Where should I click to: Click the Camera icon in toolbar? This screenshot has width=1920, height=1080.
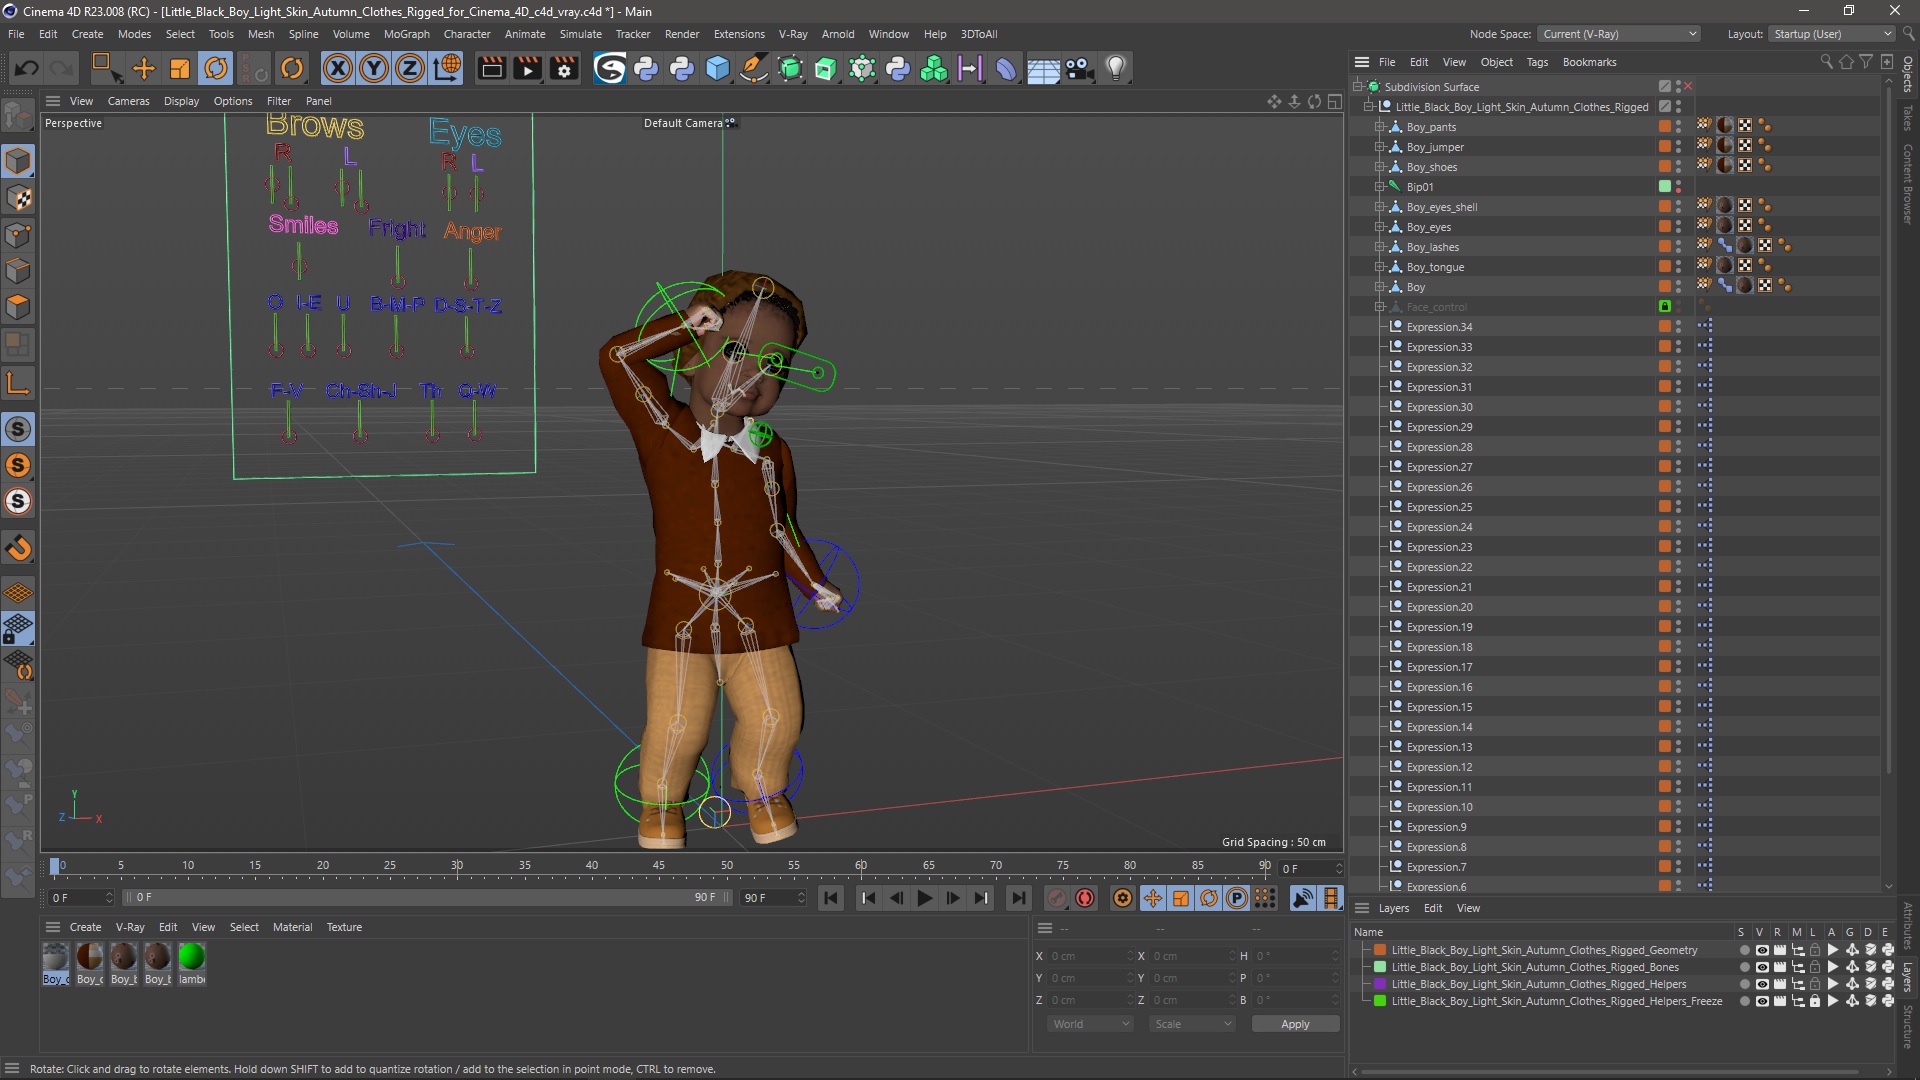[x=1079, y=68]
